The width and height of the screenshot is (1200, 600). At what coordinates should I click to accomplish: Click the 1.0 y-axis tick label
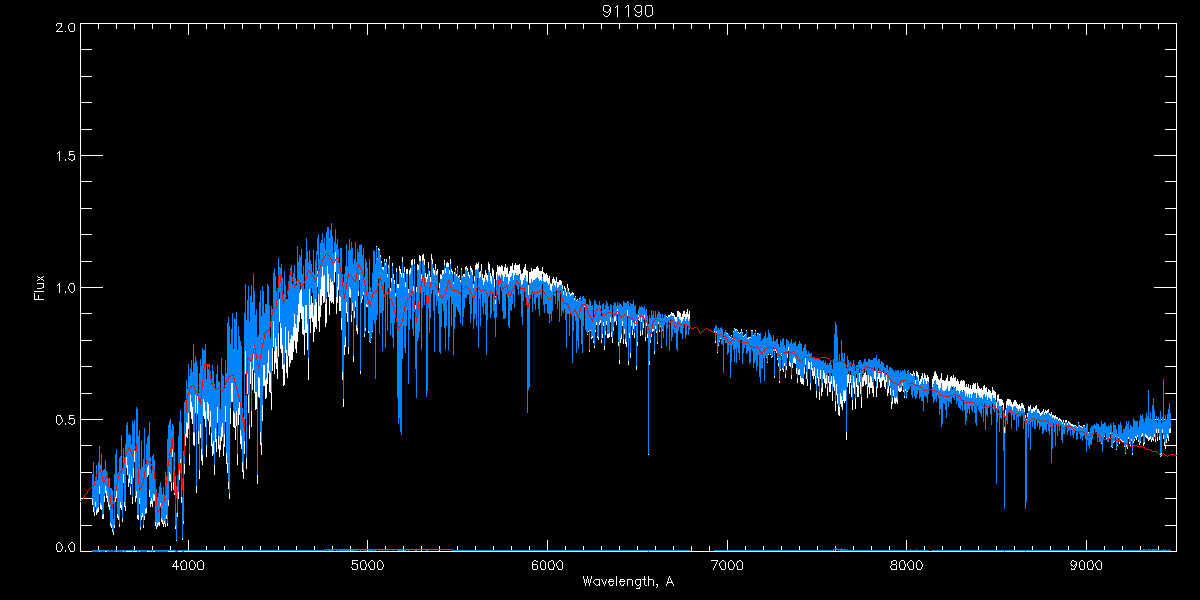click(65, 288)
